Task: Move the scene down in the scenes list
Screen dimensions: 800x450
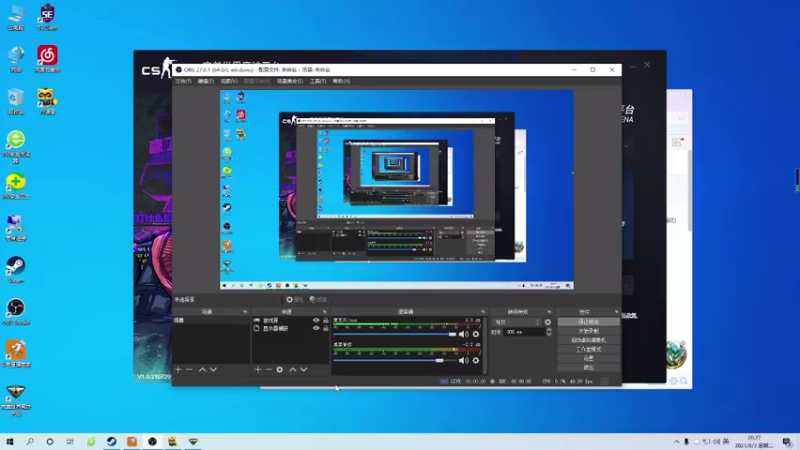Action: point(213,369)
